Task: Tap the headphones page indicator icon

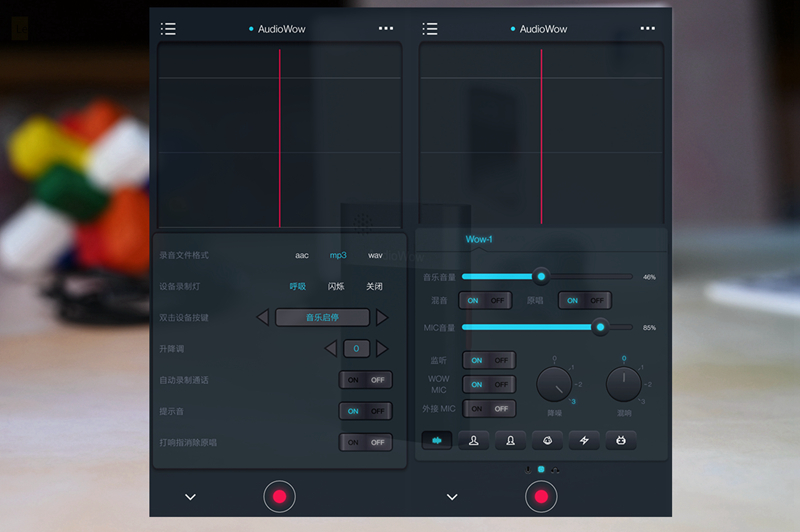Action: pyautogui.click(x=555, y=470)
